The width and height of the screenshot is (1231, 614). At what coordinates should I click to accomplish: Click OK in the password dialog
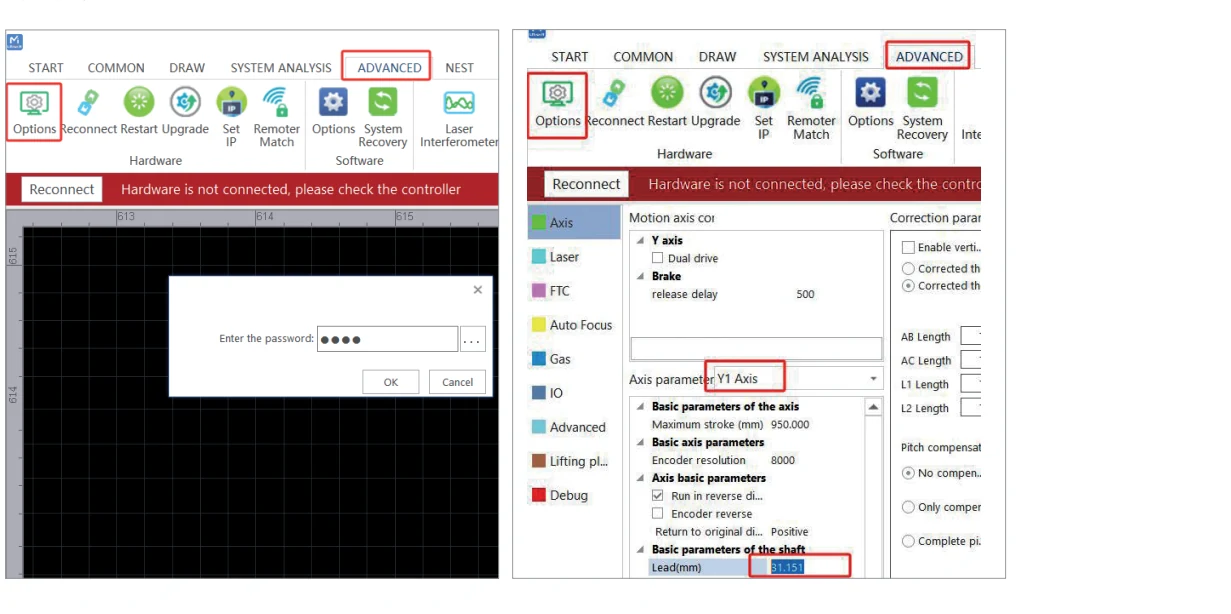[391, 382]
